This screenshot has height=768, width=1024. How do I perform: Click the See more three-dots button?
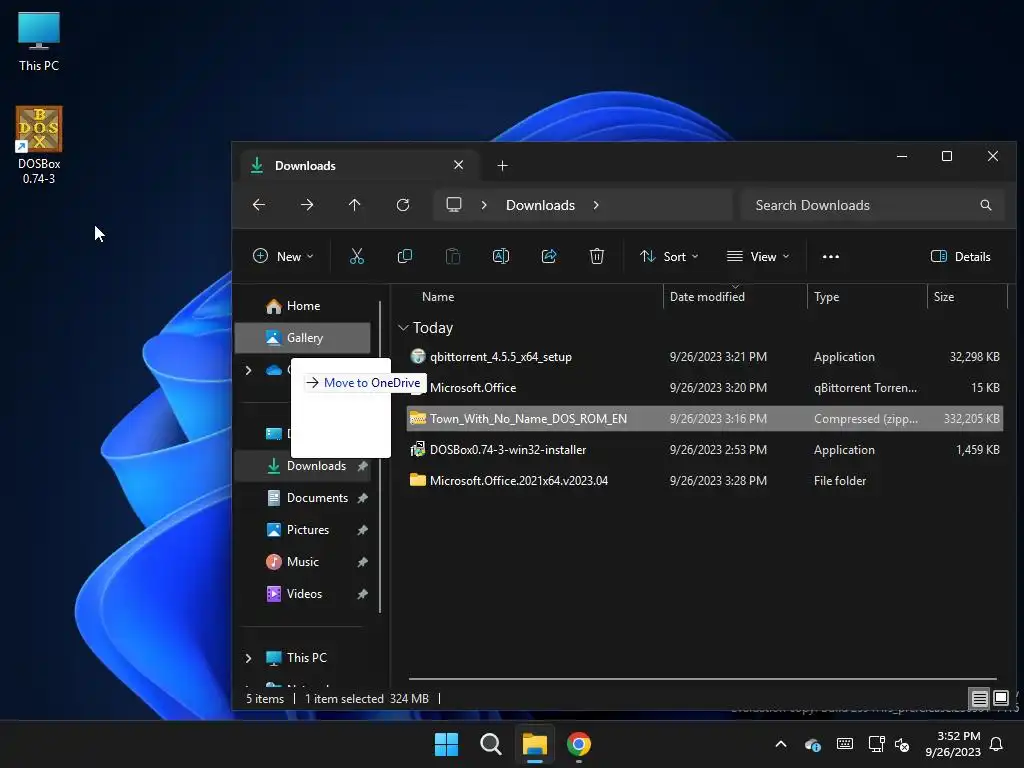(831, 257)
